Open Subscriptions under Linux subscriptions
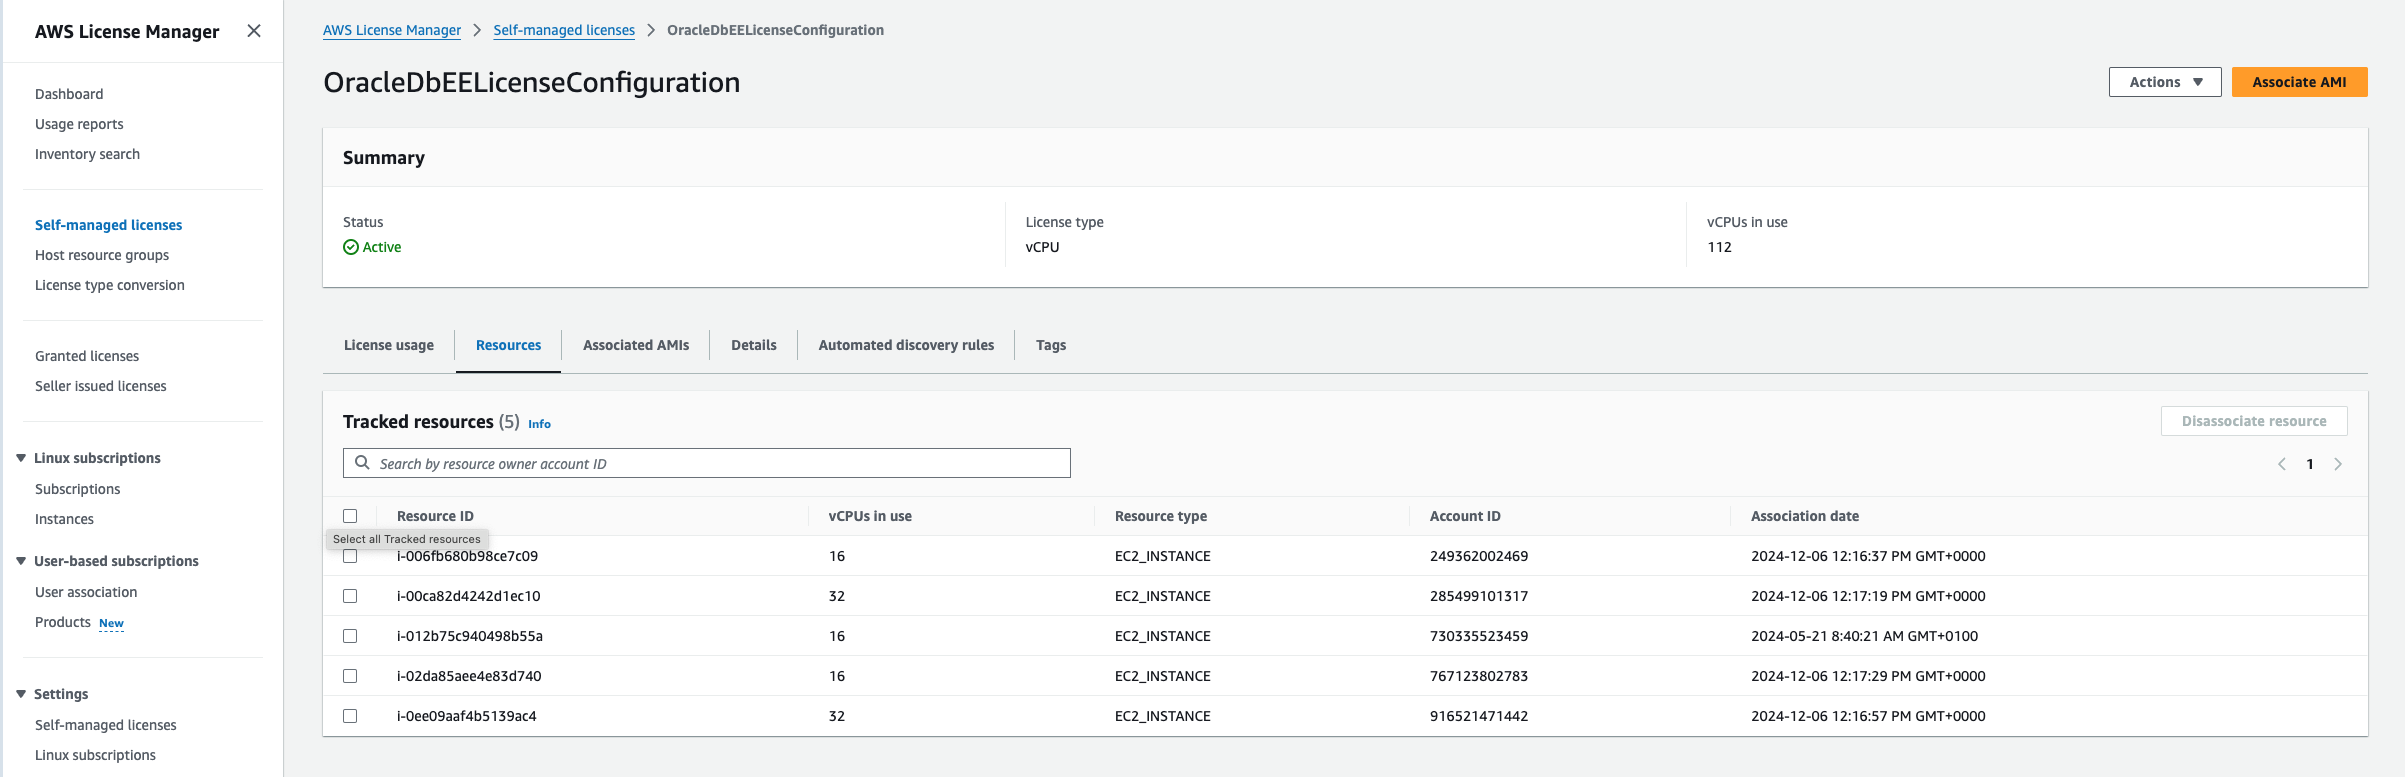Image resolution: width=2405 pixels, height=777 pixels. coord(77,489)
